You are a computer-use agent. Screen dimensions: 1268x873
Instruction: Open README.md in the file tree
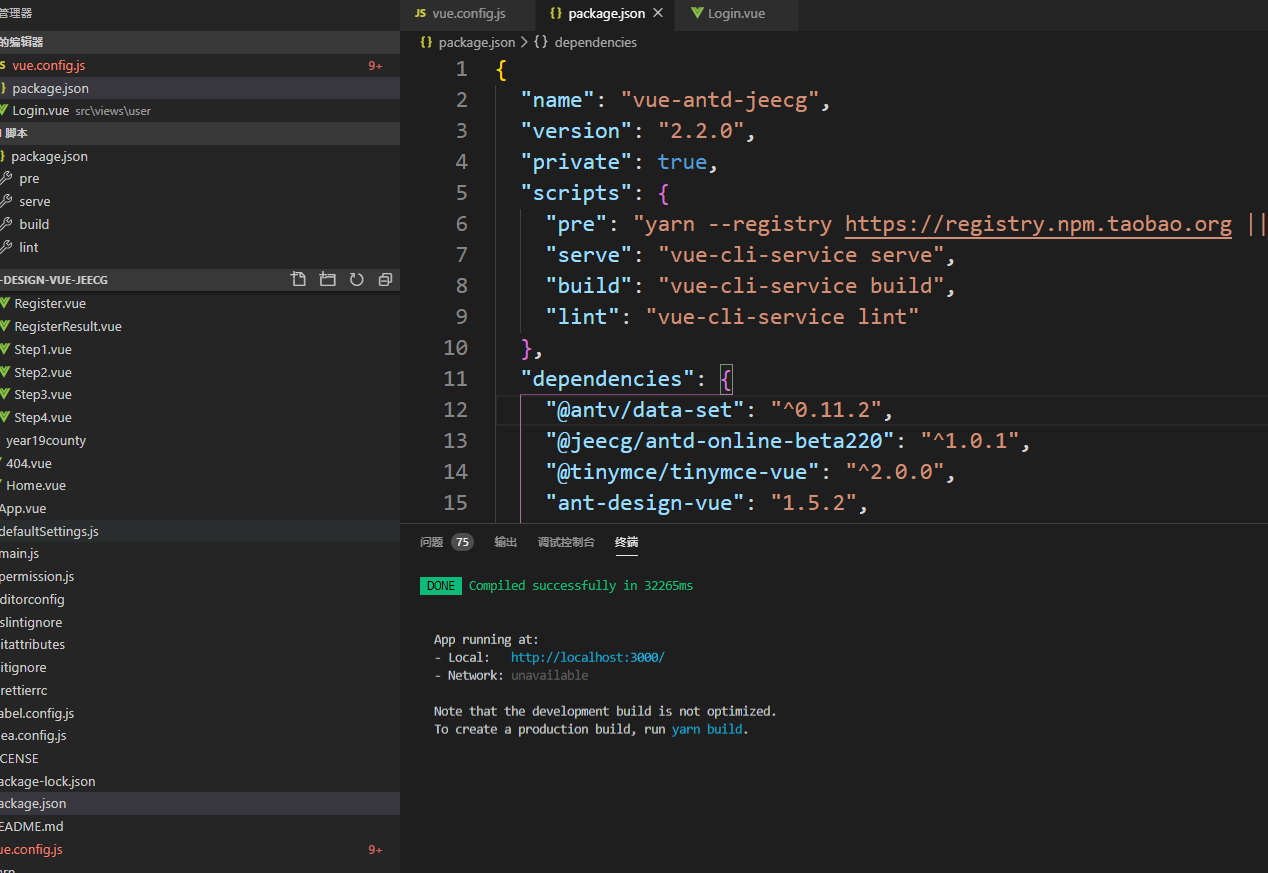click(200, 826)
